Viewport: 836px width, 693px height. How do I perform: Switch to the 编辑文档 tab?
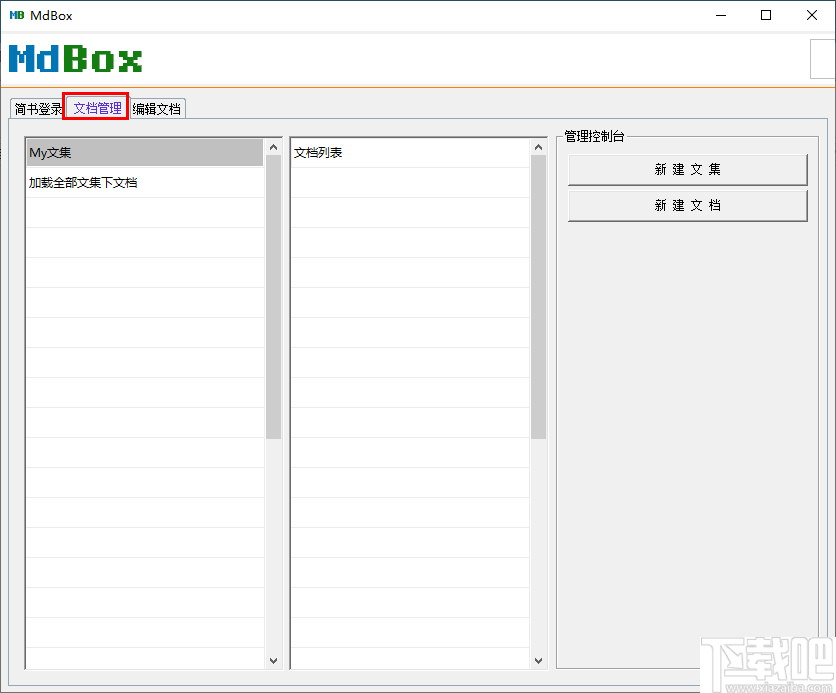[x=155, y=109]
